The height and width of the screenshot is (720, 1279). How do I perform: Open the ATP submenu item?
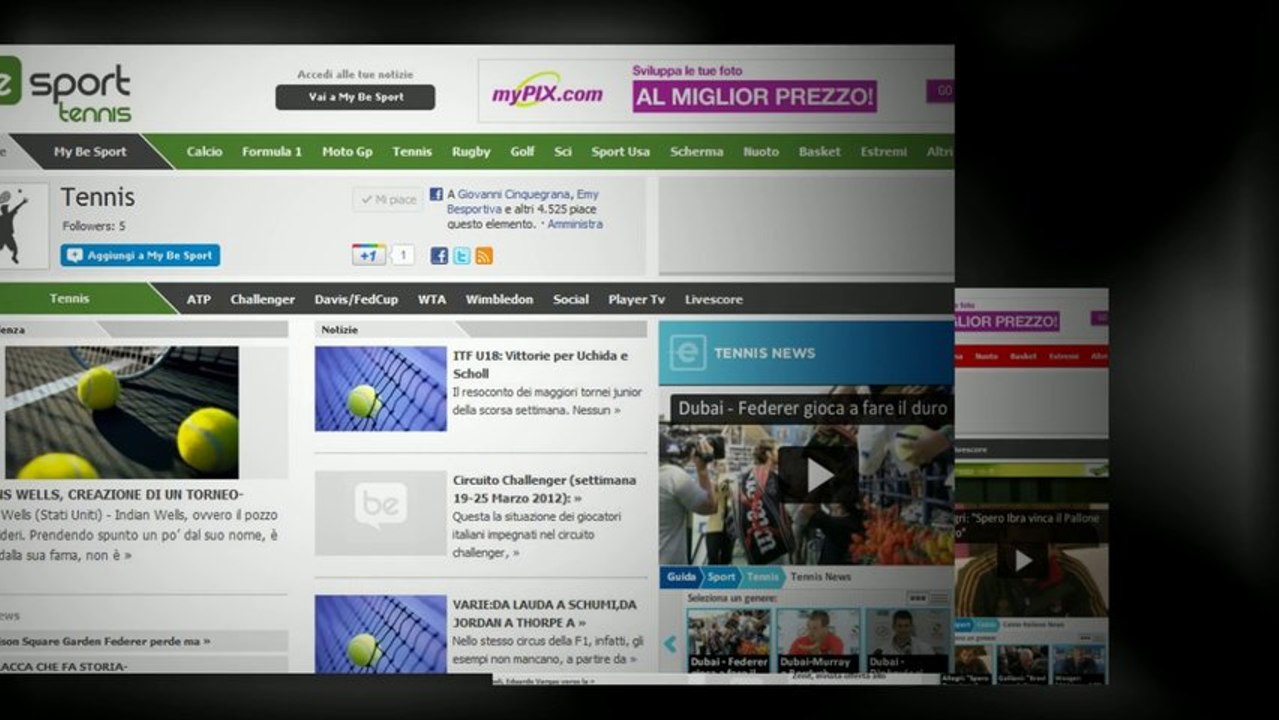pos(198,299)
